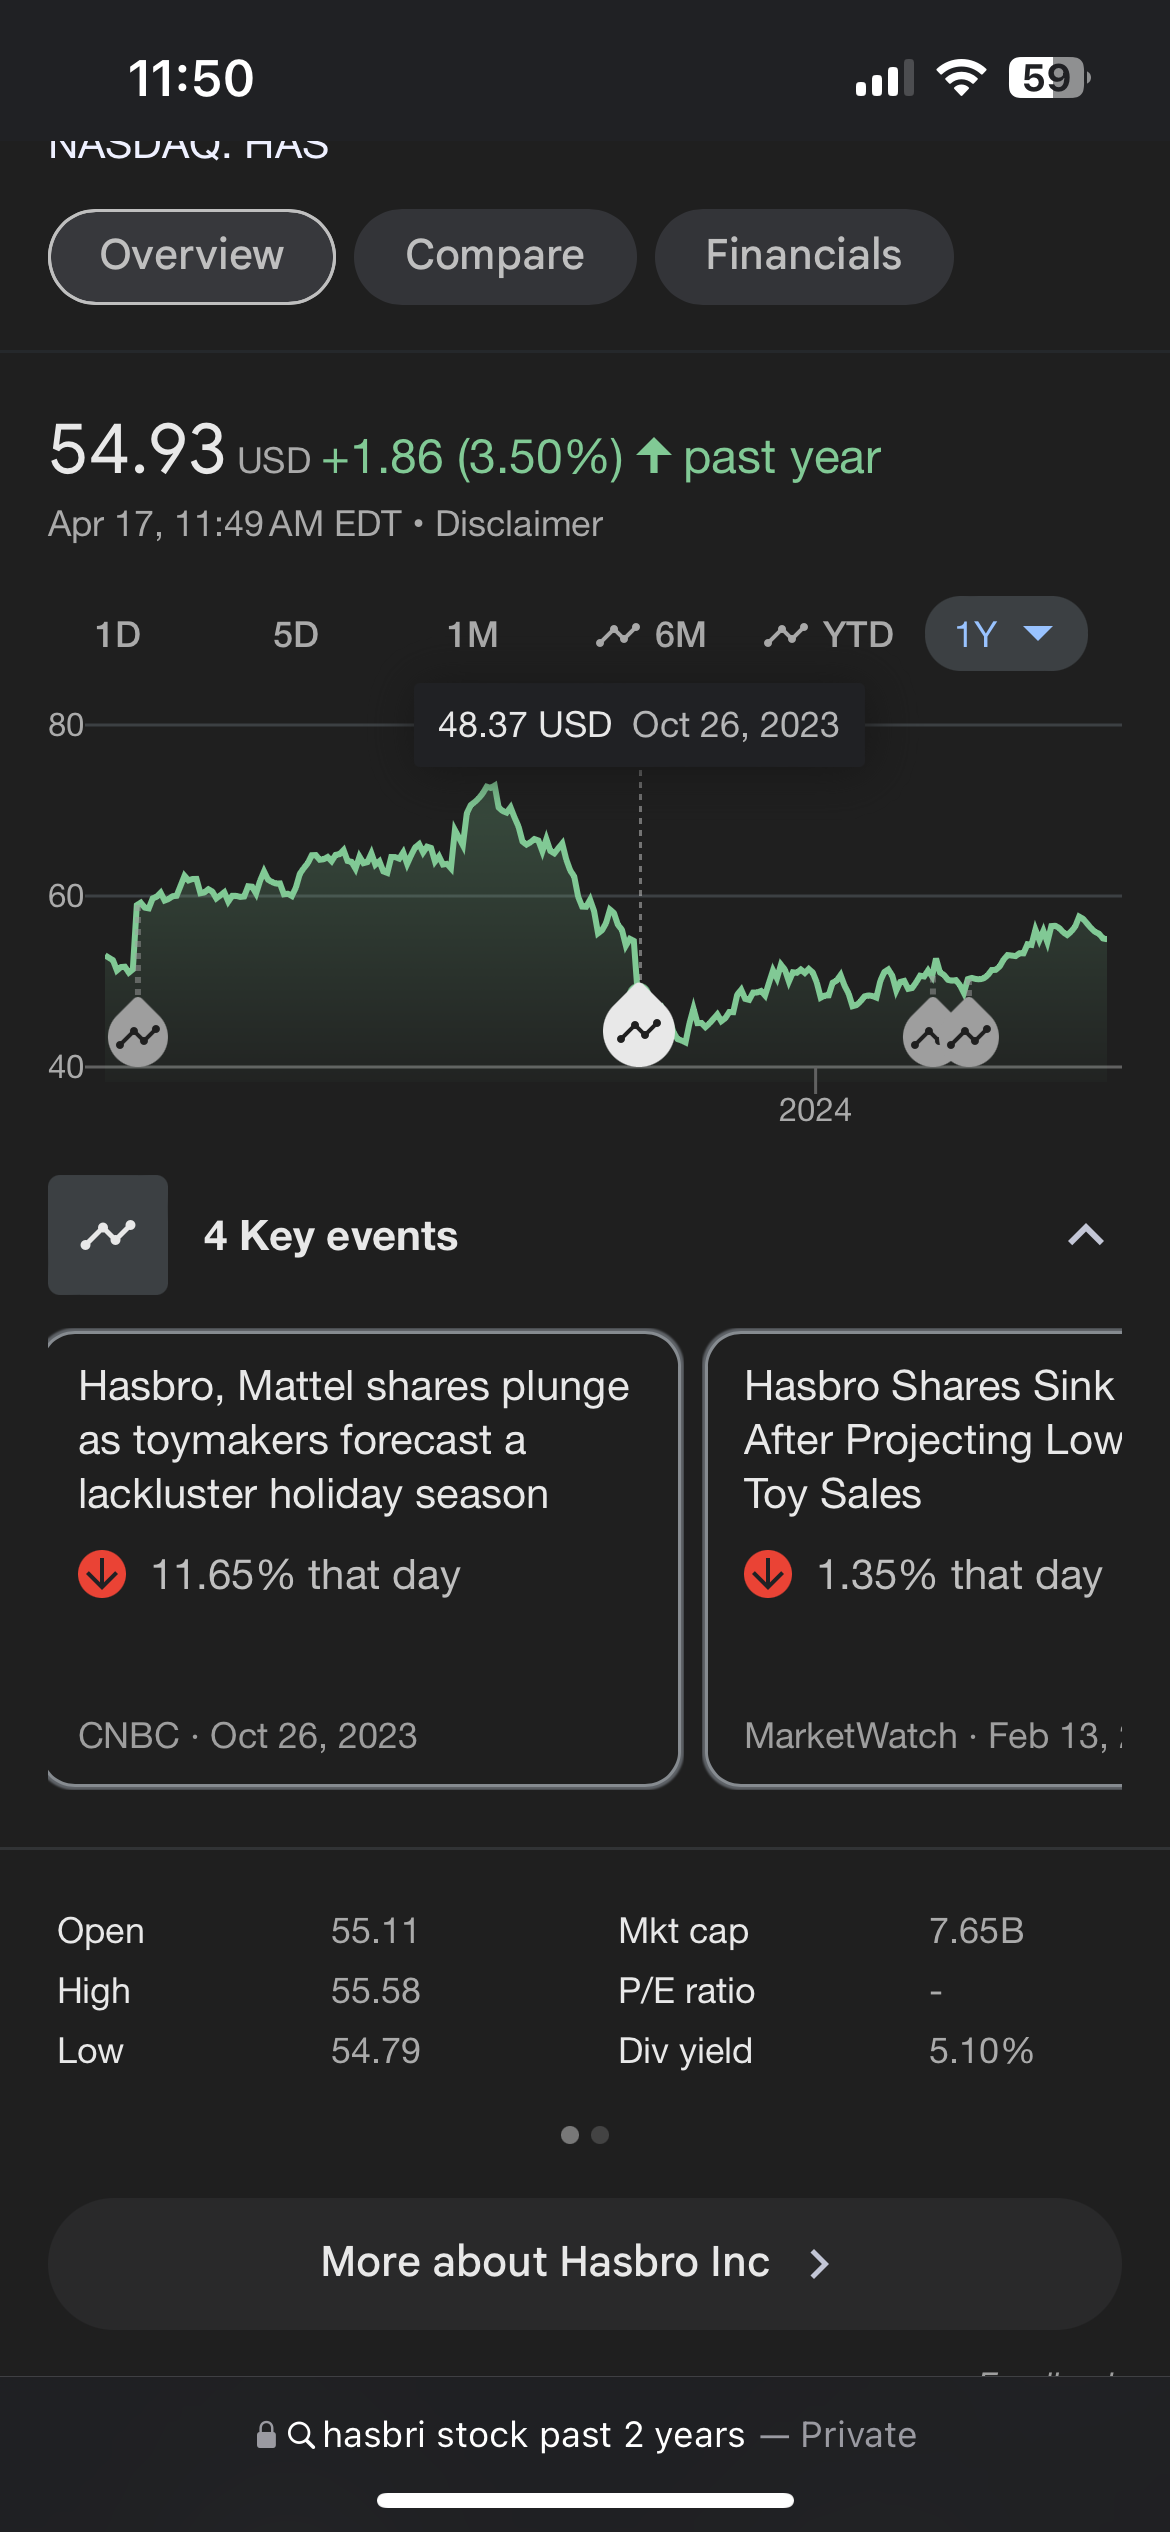Collapse the 4 Key events section

pyautogui.click(x=1085, y=1235)
